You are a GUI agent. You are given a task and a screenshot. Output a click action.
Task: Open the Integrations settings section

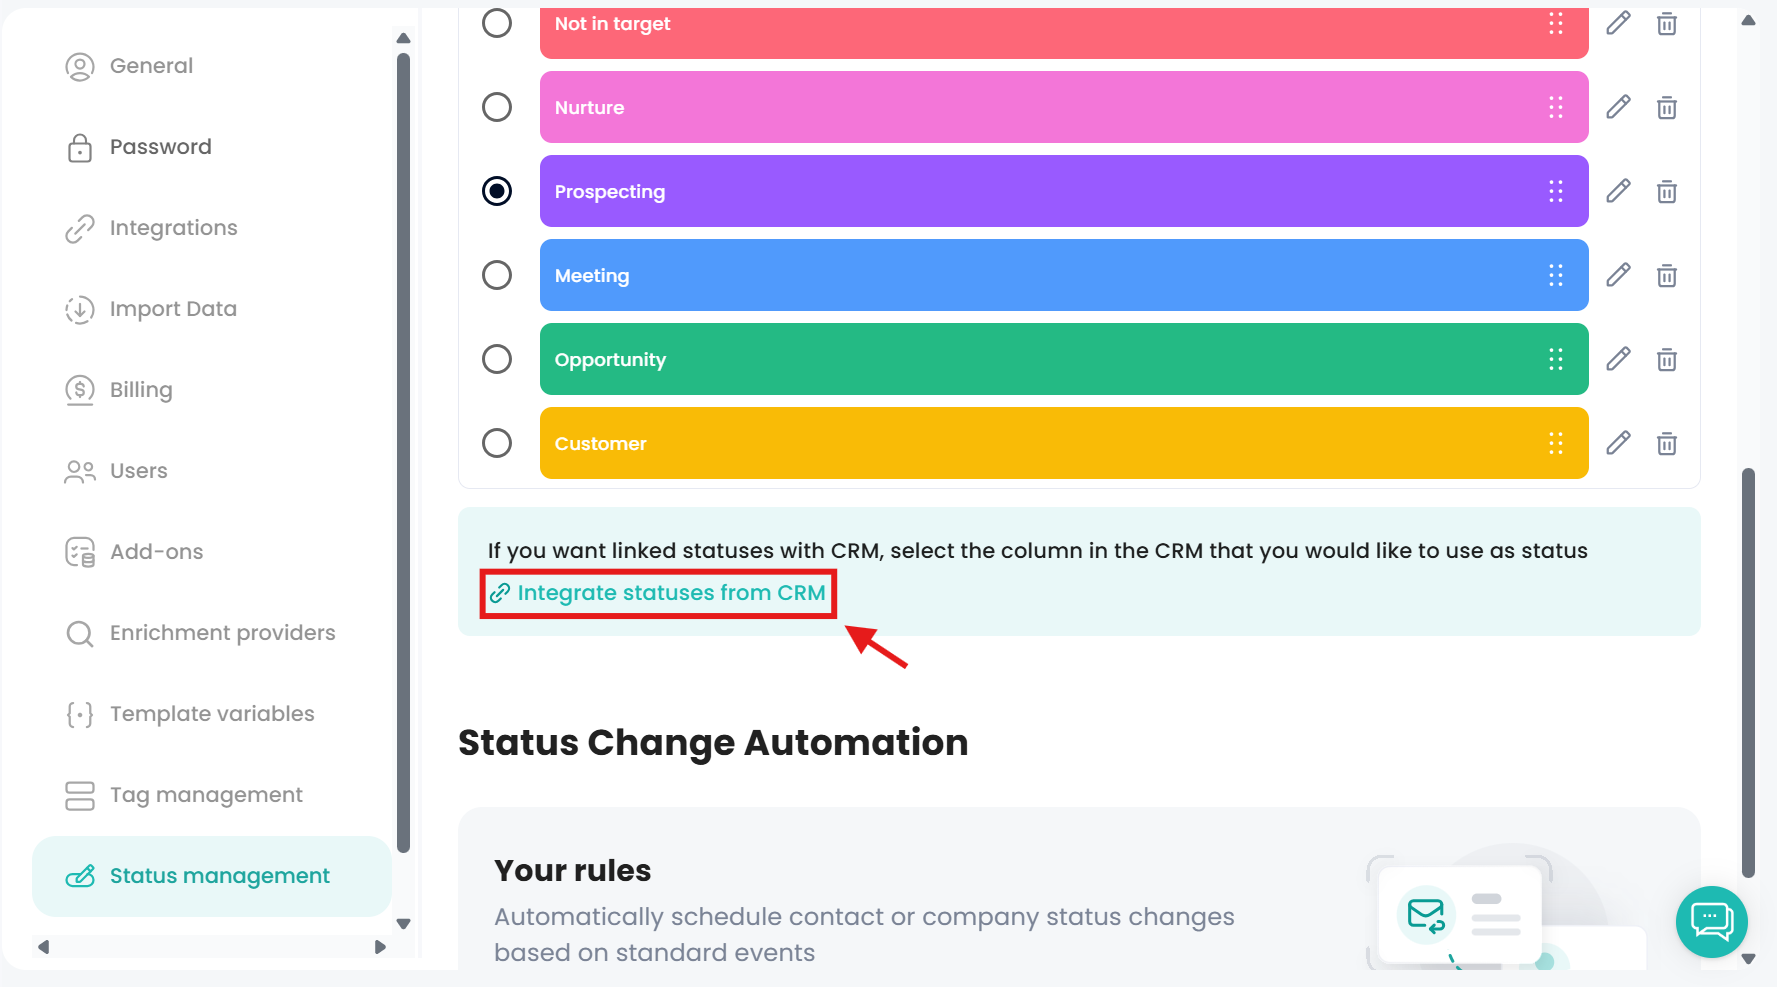(x=173, y=228)
